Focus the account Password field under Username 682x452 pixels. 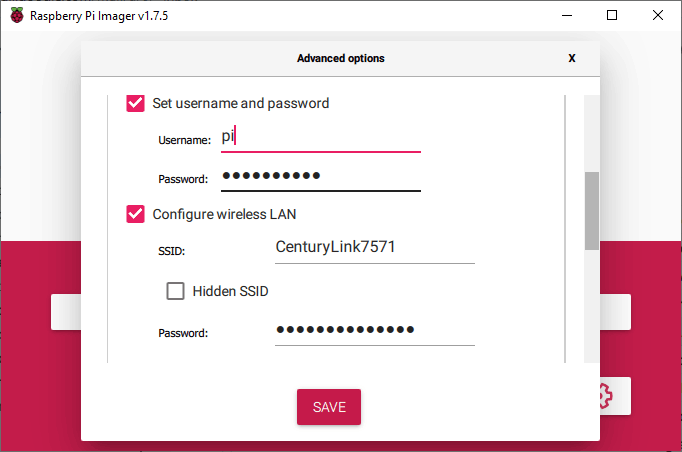320,177
